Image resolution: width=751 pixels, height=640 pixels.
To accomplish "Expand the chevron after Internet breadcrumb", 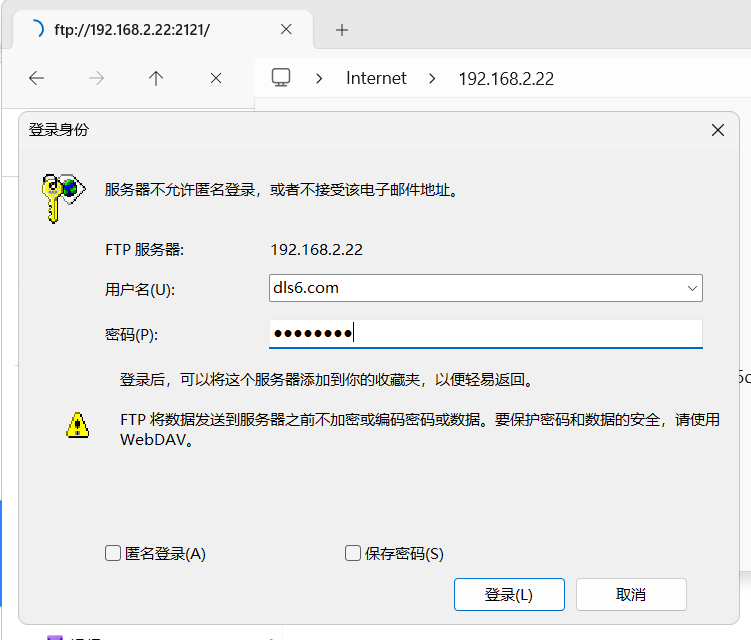I will coord(432,78).
